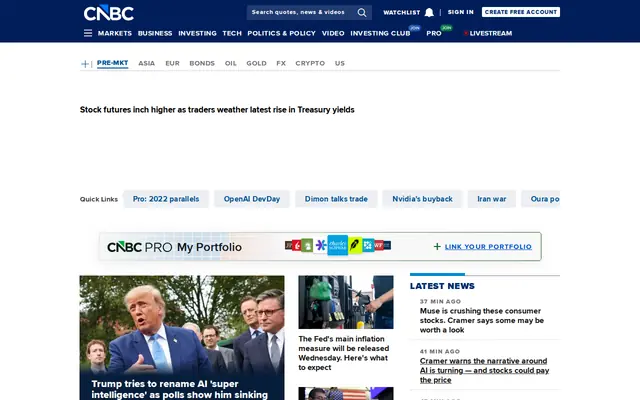Viewport: 640px width, 400px height.
Task: Click the search magnifier icon
Action: pos(362,13)
